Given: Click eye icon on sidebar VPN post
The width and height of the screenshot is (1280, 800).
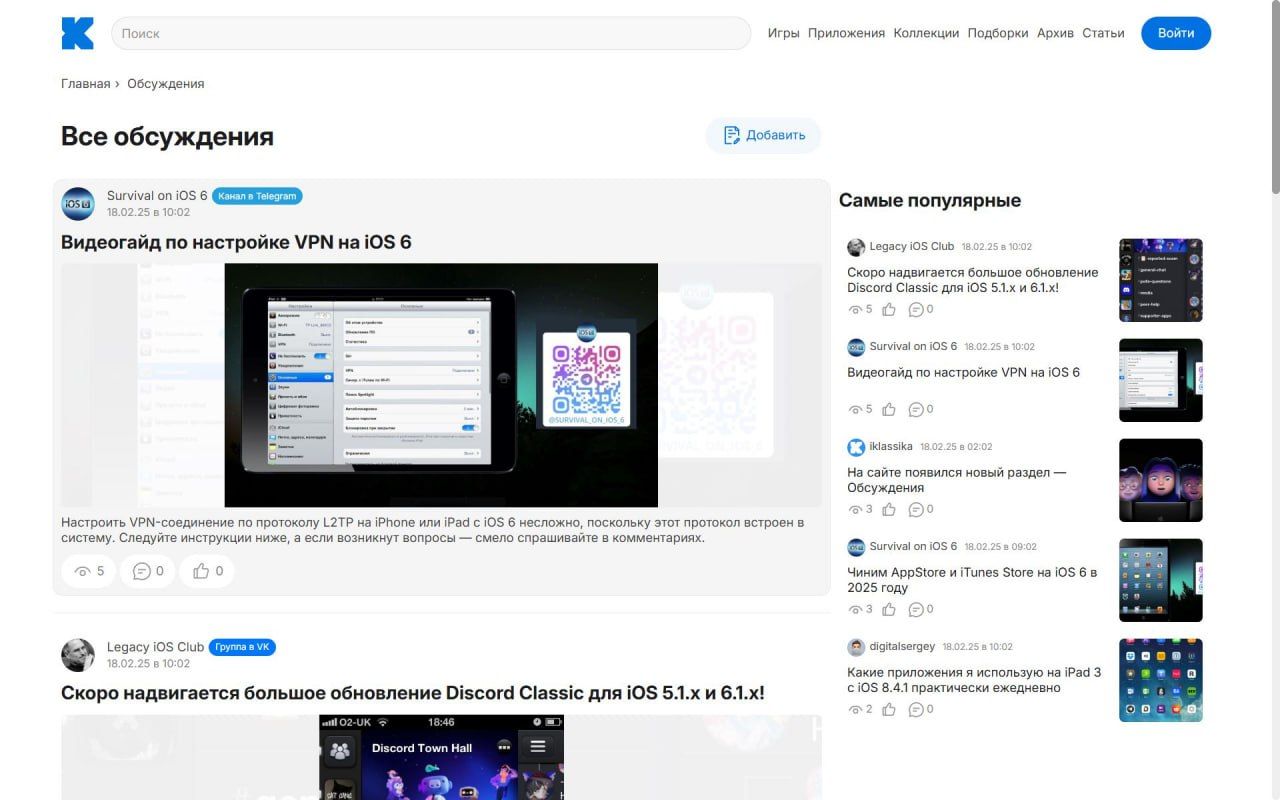Looking at the screenshot, I should click(x=855, y=410).
